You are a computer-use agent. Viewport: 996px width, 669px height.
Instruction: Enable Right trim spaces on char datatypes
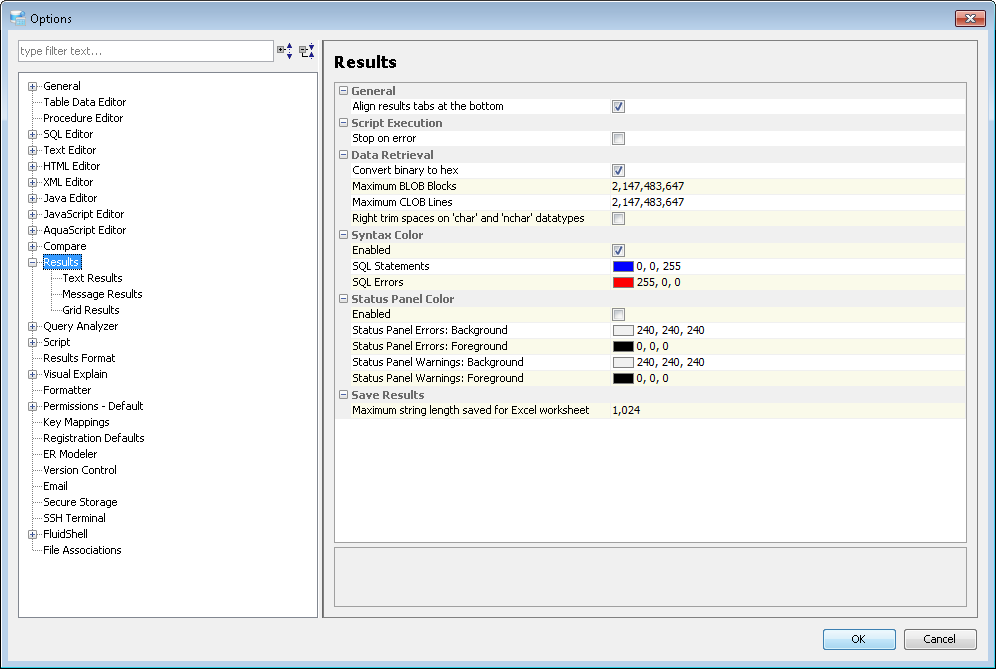coord(618,219)
